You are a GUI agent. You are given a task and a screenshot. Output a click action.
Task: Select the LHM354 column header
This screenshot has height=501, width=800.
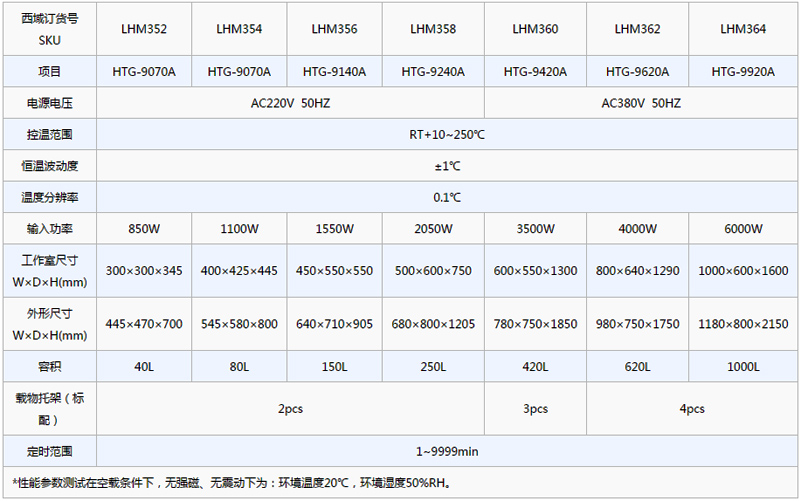pyautogui.click(x=239, y=30)
